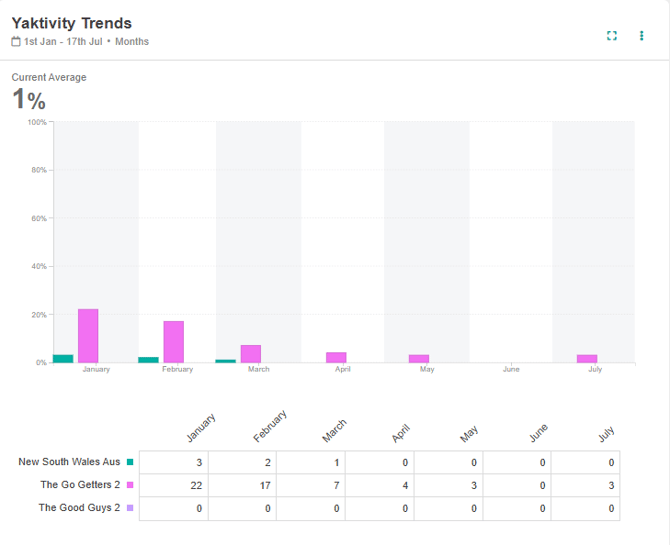The height and width of the screenshot is (545, 670).
Task: Toggle The Go Getters 2 series label
Action: pos(80,485)
